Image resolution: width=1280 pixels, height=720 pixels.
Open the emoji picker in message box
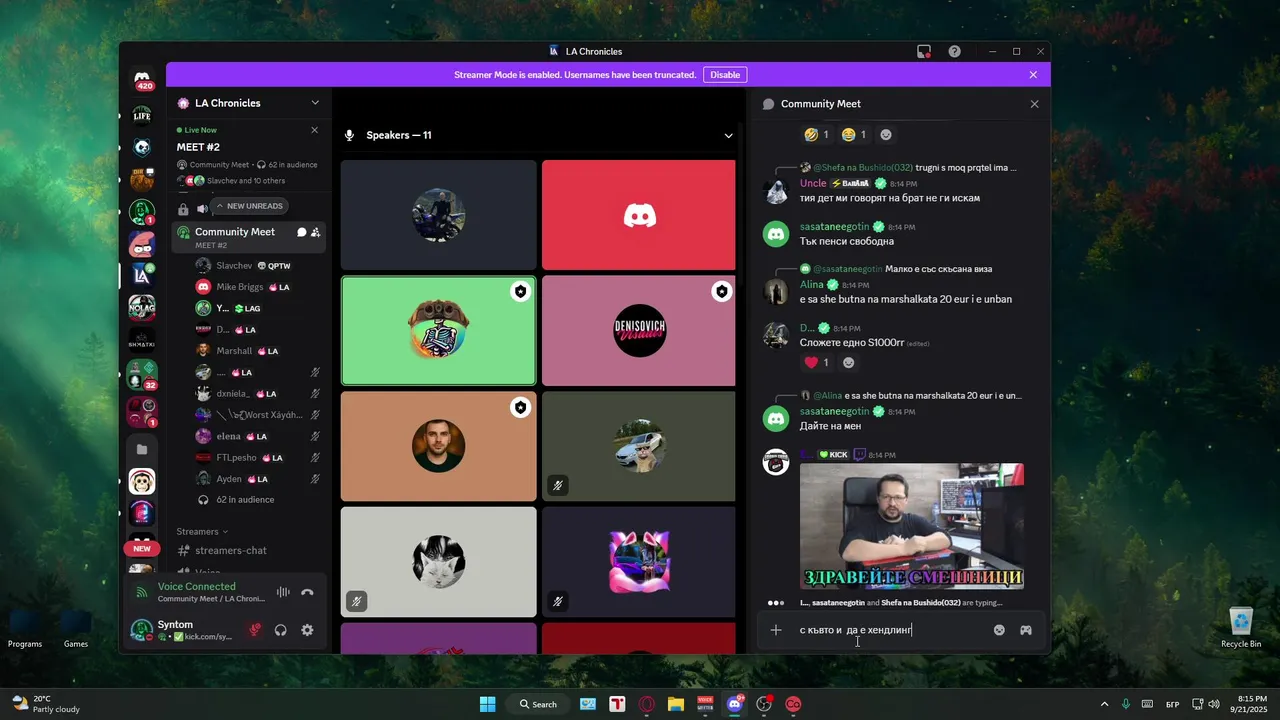point(999,630)
